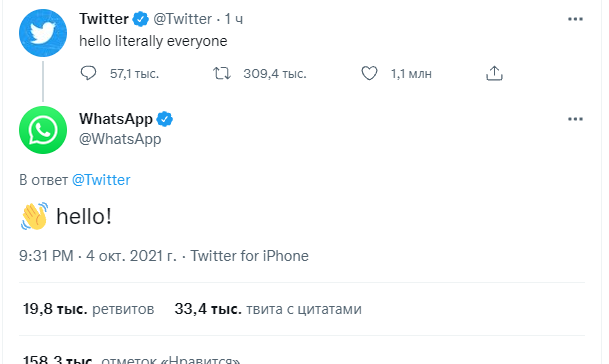This screenshot has width=609, height=364.
Task: Click the verified badge next to Twitter's name
Action: (x=141, y=19)
